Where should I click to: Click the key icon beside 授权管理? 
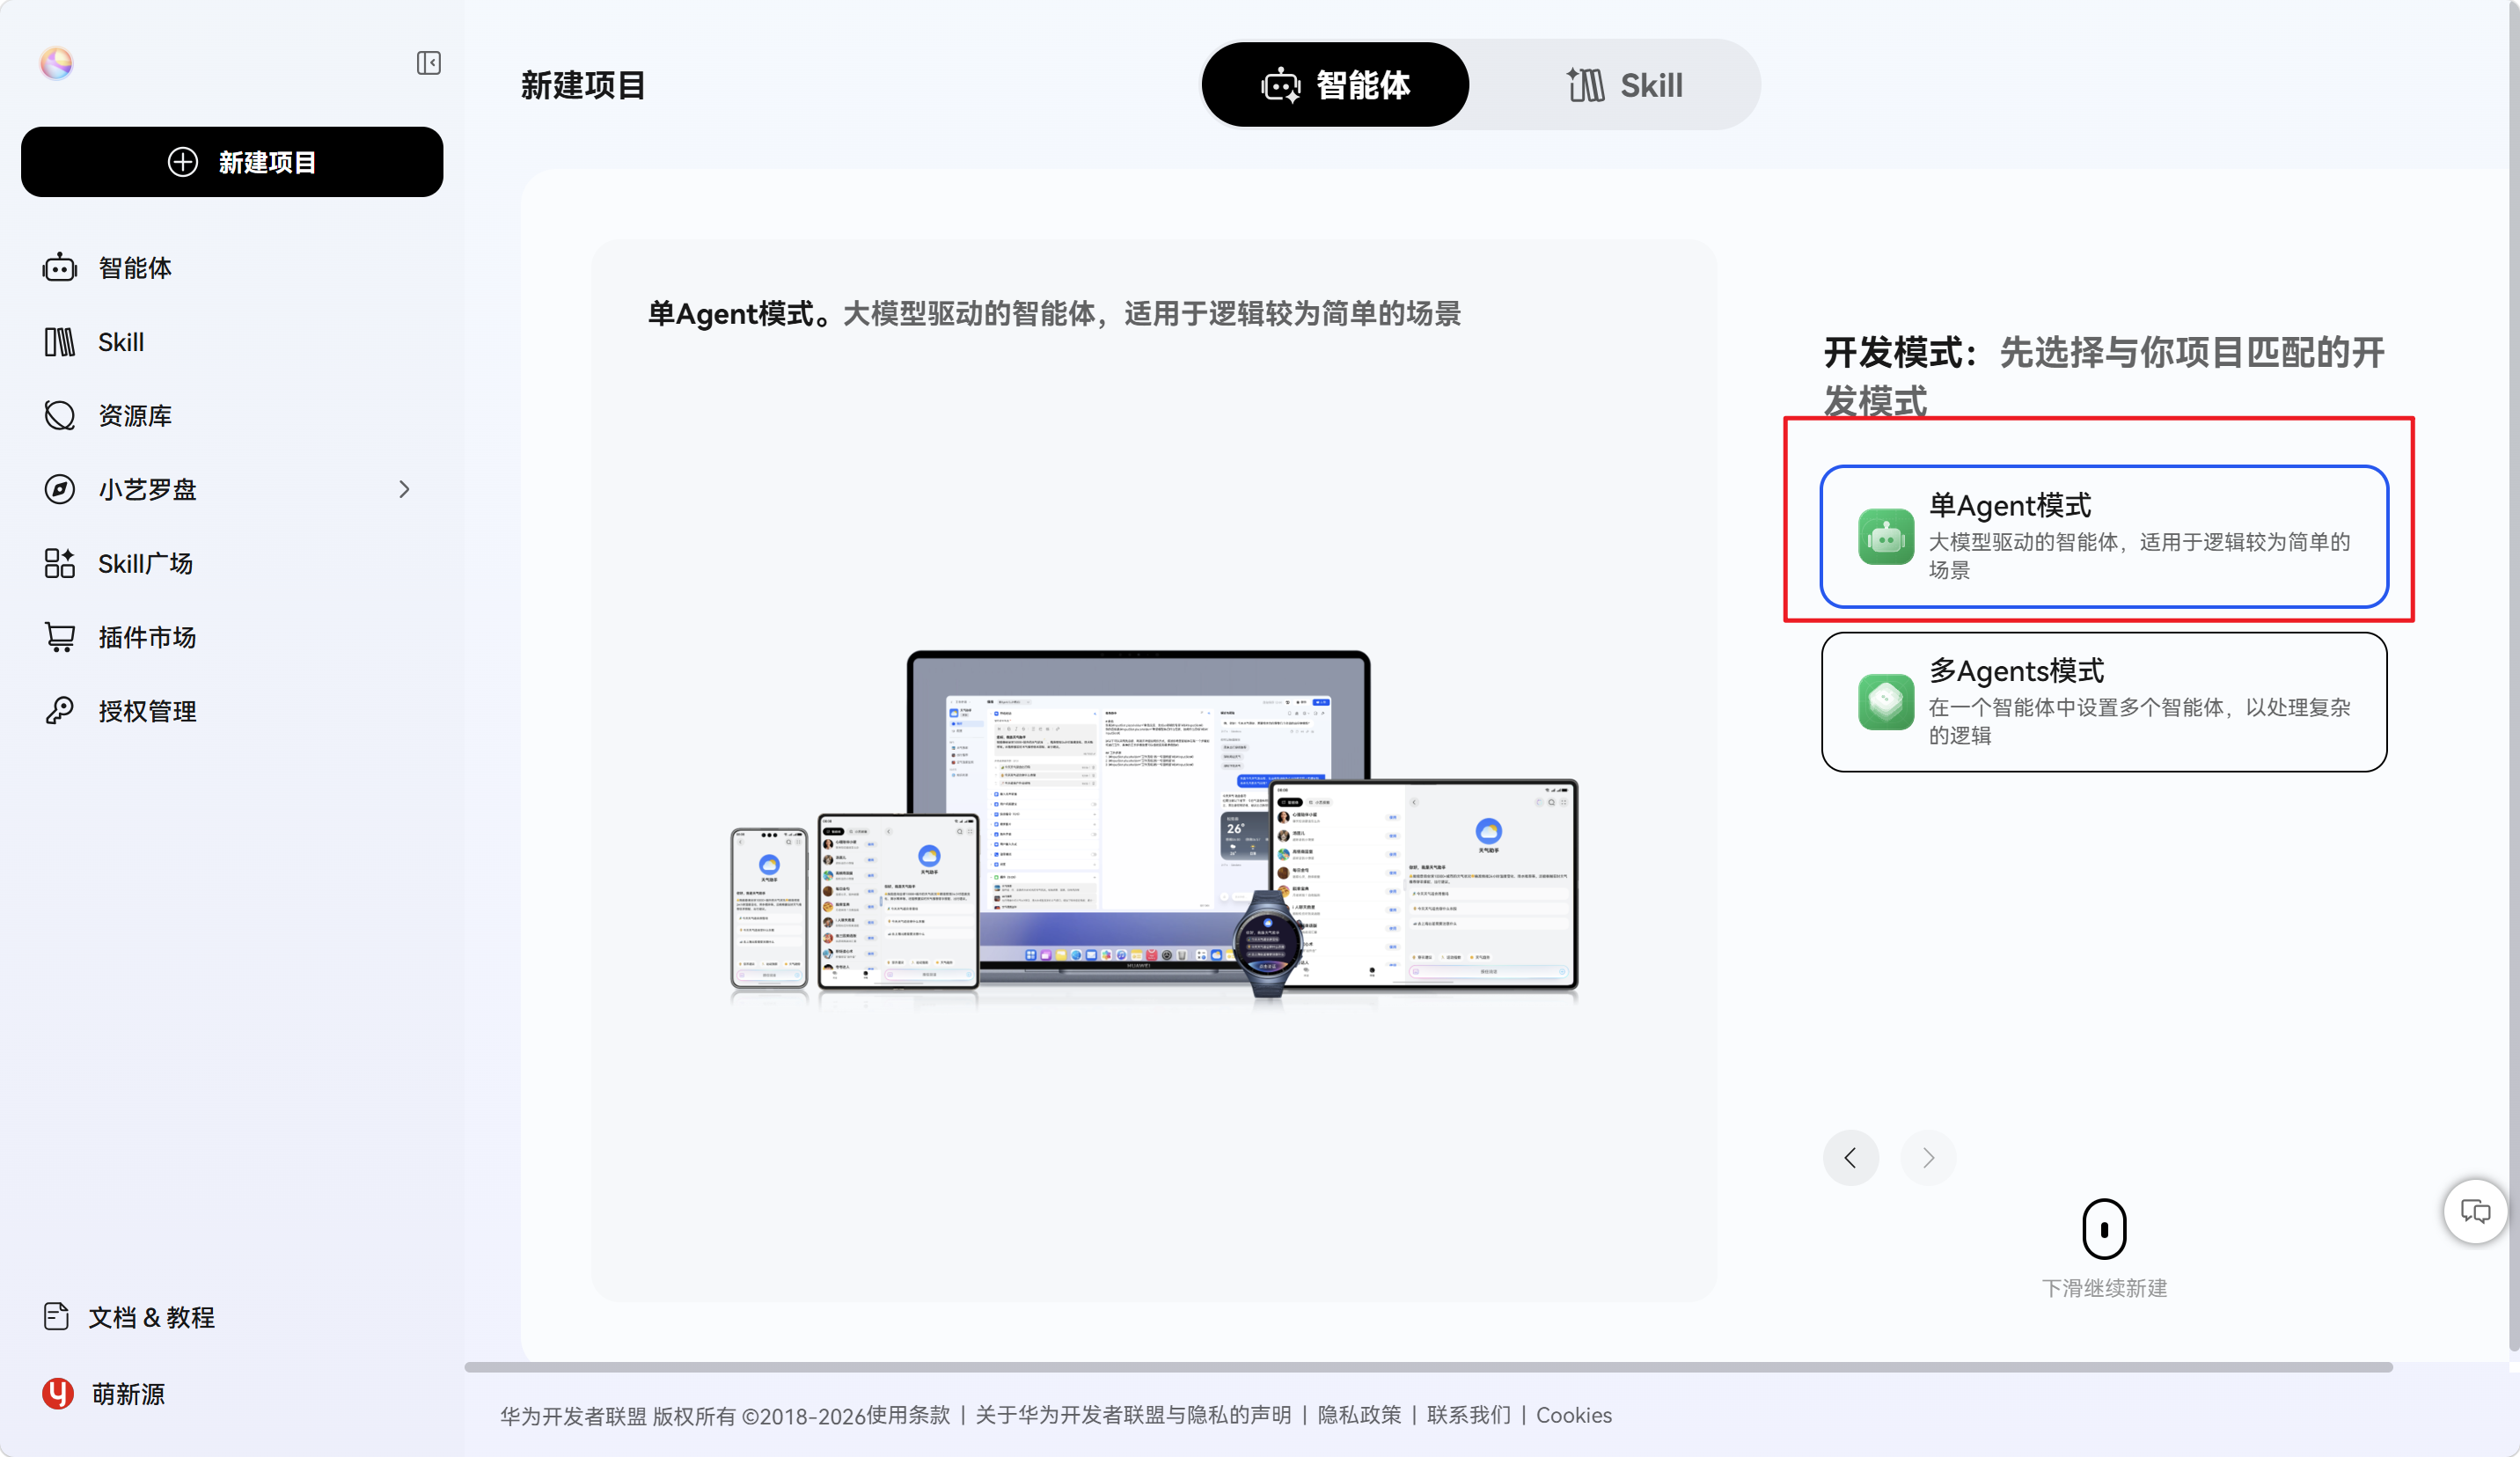[59, 710]
